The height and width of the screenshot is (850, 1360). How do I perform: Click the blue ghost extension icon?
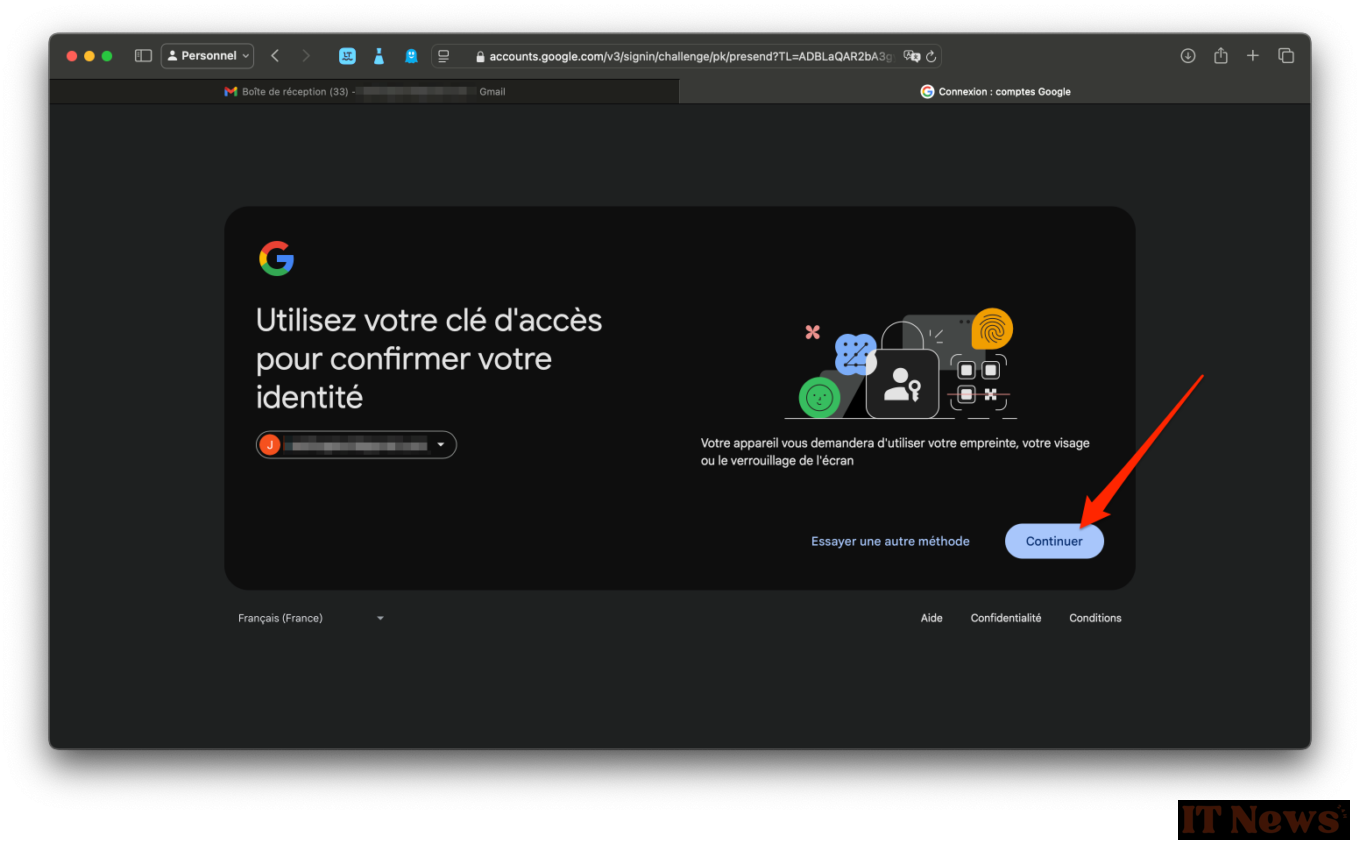[x=411, y=56]
